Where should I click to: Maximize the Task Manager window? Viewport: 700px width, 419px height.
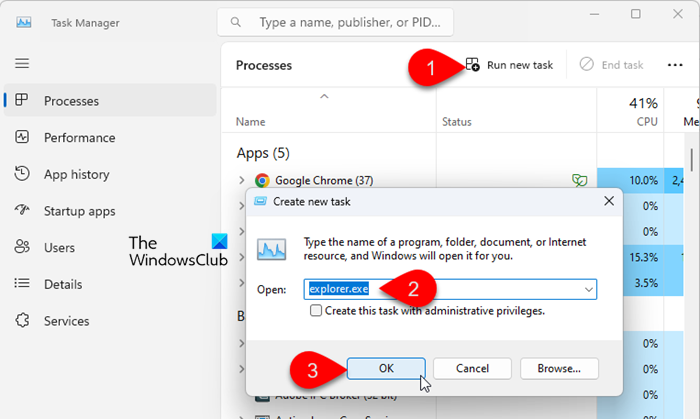pos(636,14)
